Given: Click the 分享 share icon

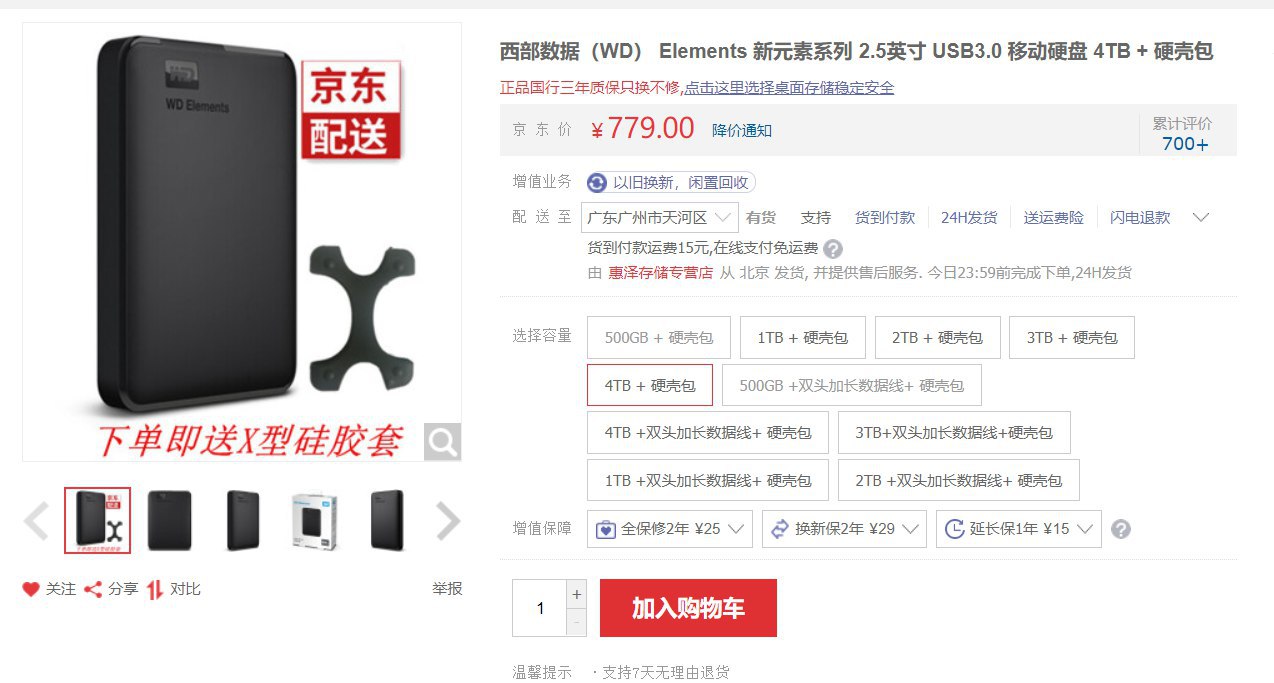Looking at the screenshot, I should click(93, 589).
